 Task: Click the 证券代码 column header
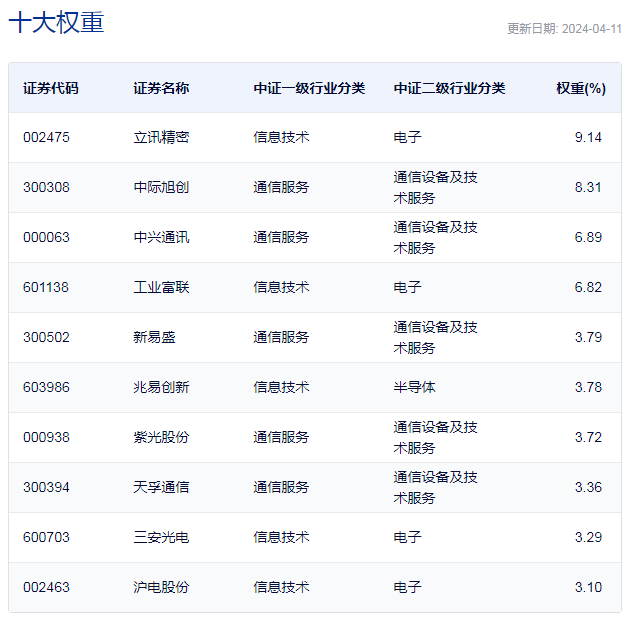(x=50, y=88)
